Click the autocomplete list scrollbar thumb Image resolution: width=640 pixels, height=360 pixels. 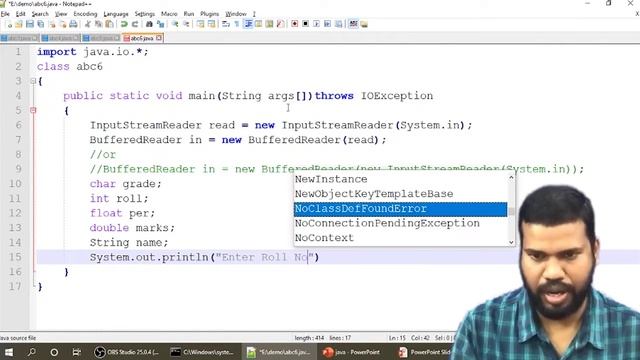click(511, 212)
